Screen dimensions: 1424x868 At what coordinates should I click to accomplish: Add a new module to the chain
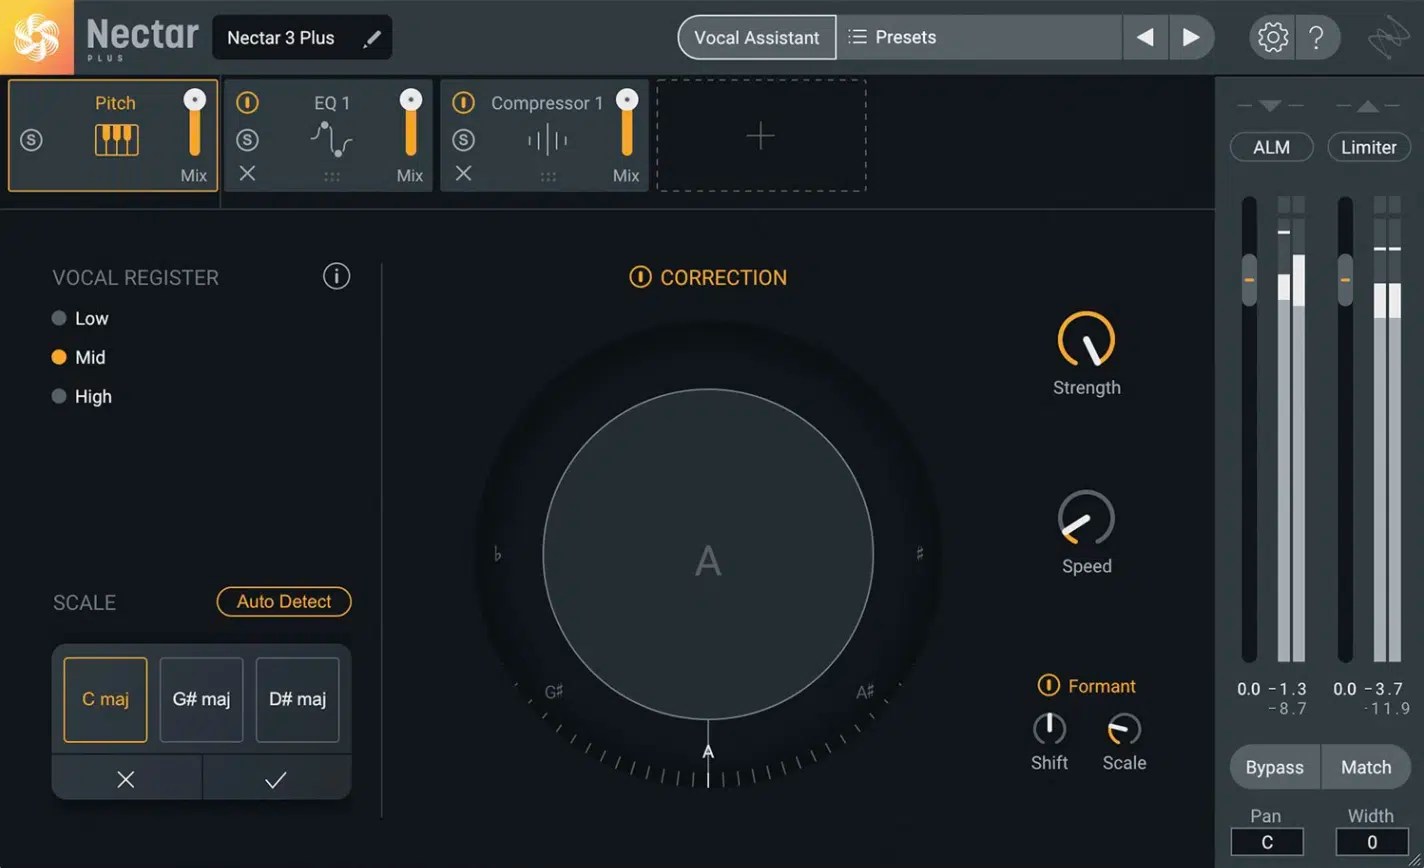pyautogui.click(x=761, y=135)
